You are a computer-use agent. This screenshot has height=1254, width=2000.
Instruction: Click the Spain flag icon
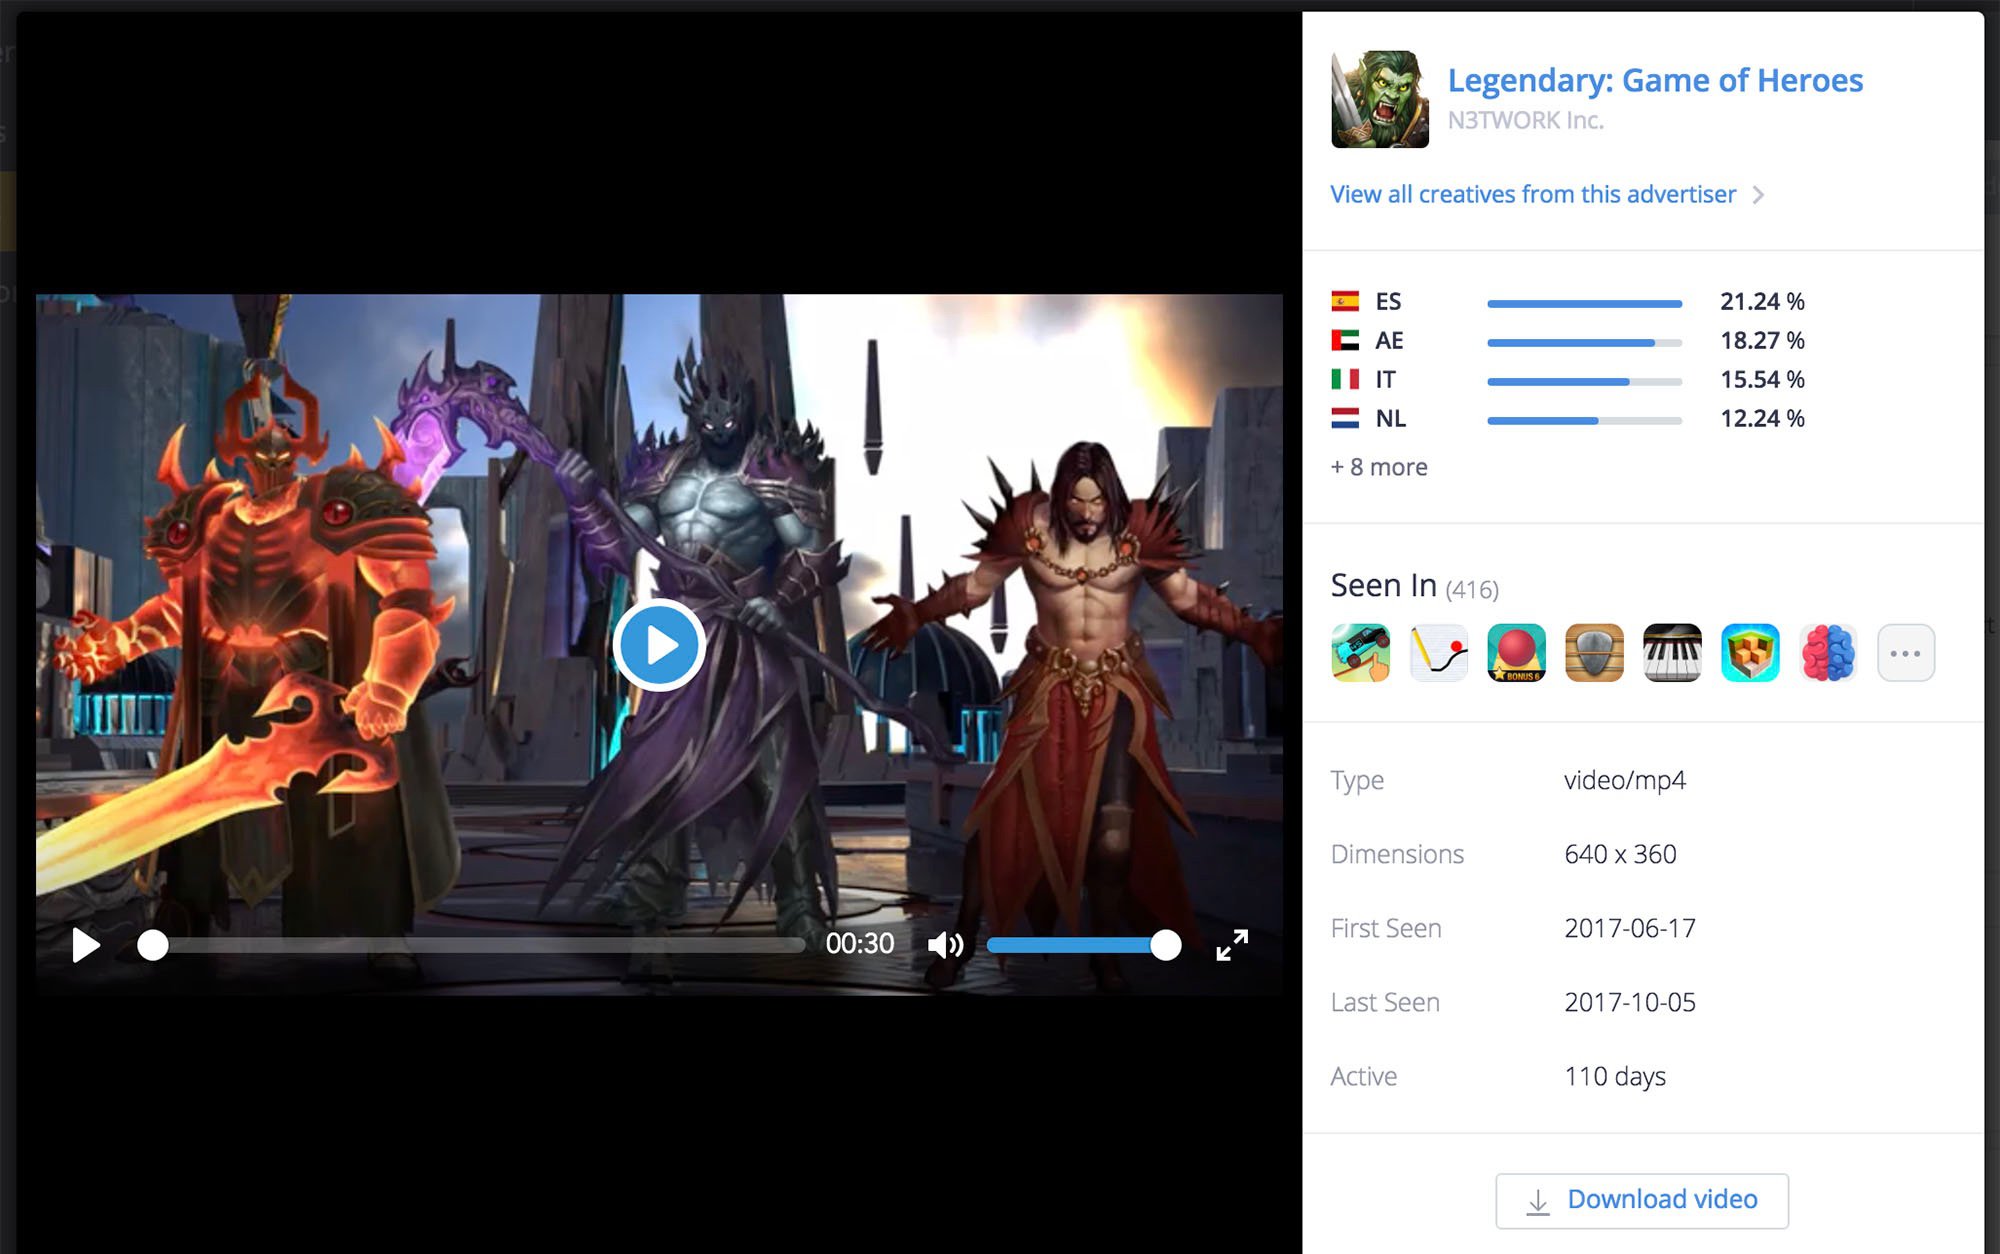[1345, 301]
